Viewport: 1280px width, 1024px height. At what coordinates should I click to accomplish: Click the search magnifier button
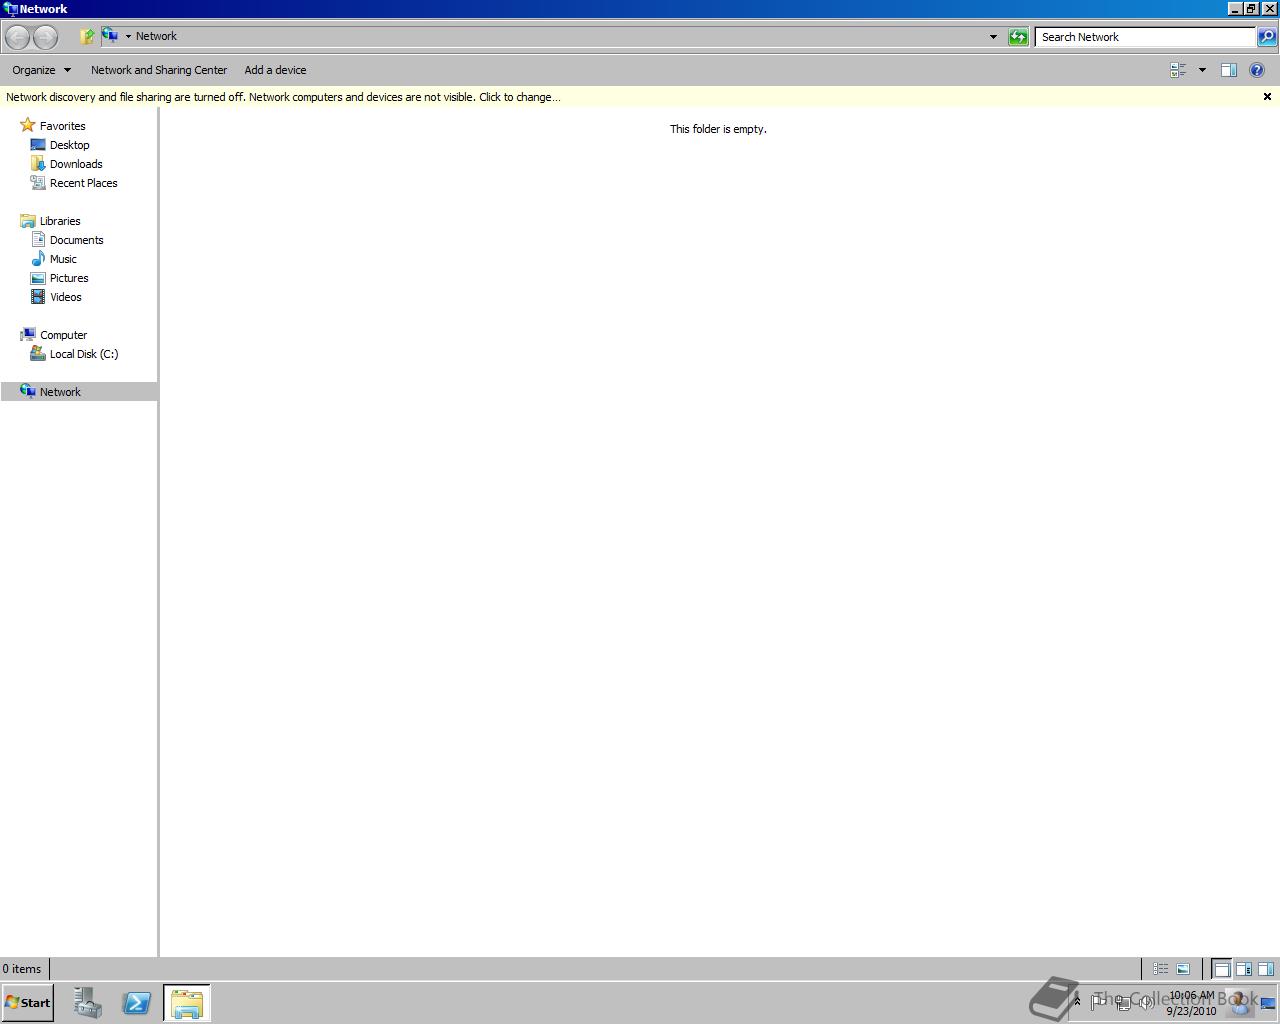(x=1266, y=37)
